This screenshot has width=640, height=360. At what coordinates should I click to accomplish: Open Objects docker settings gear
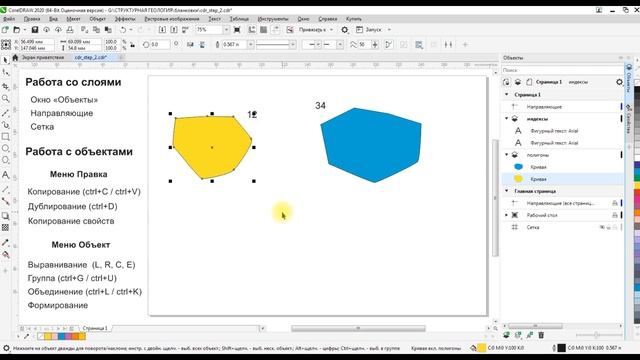[x=619, y=82]
